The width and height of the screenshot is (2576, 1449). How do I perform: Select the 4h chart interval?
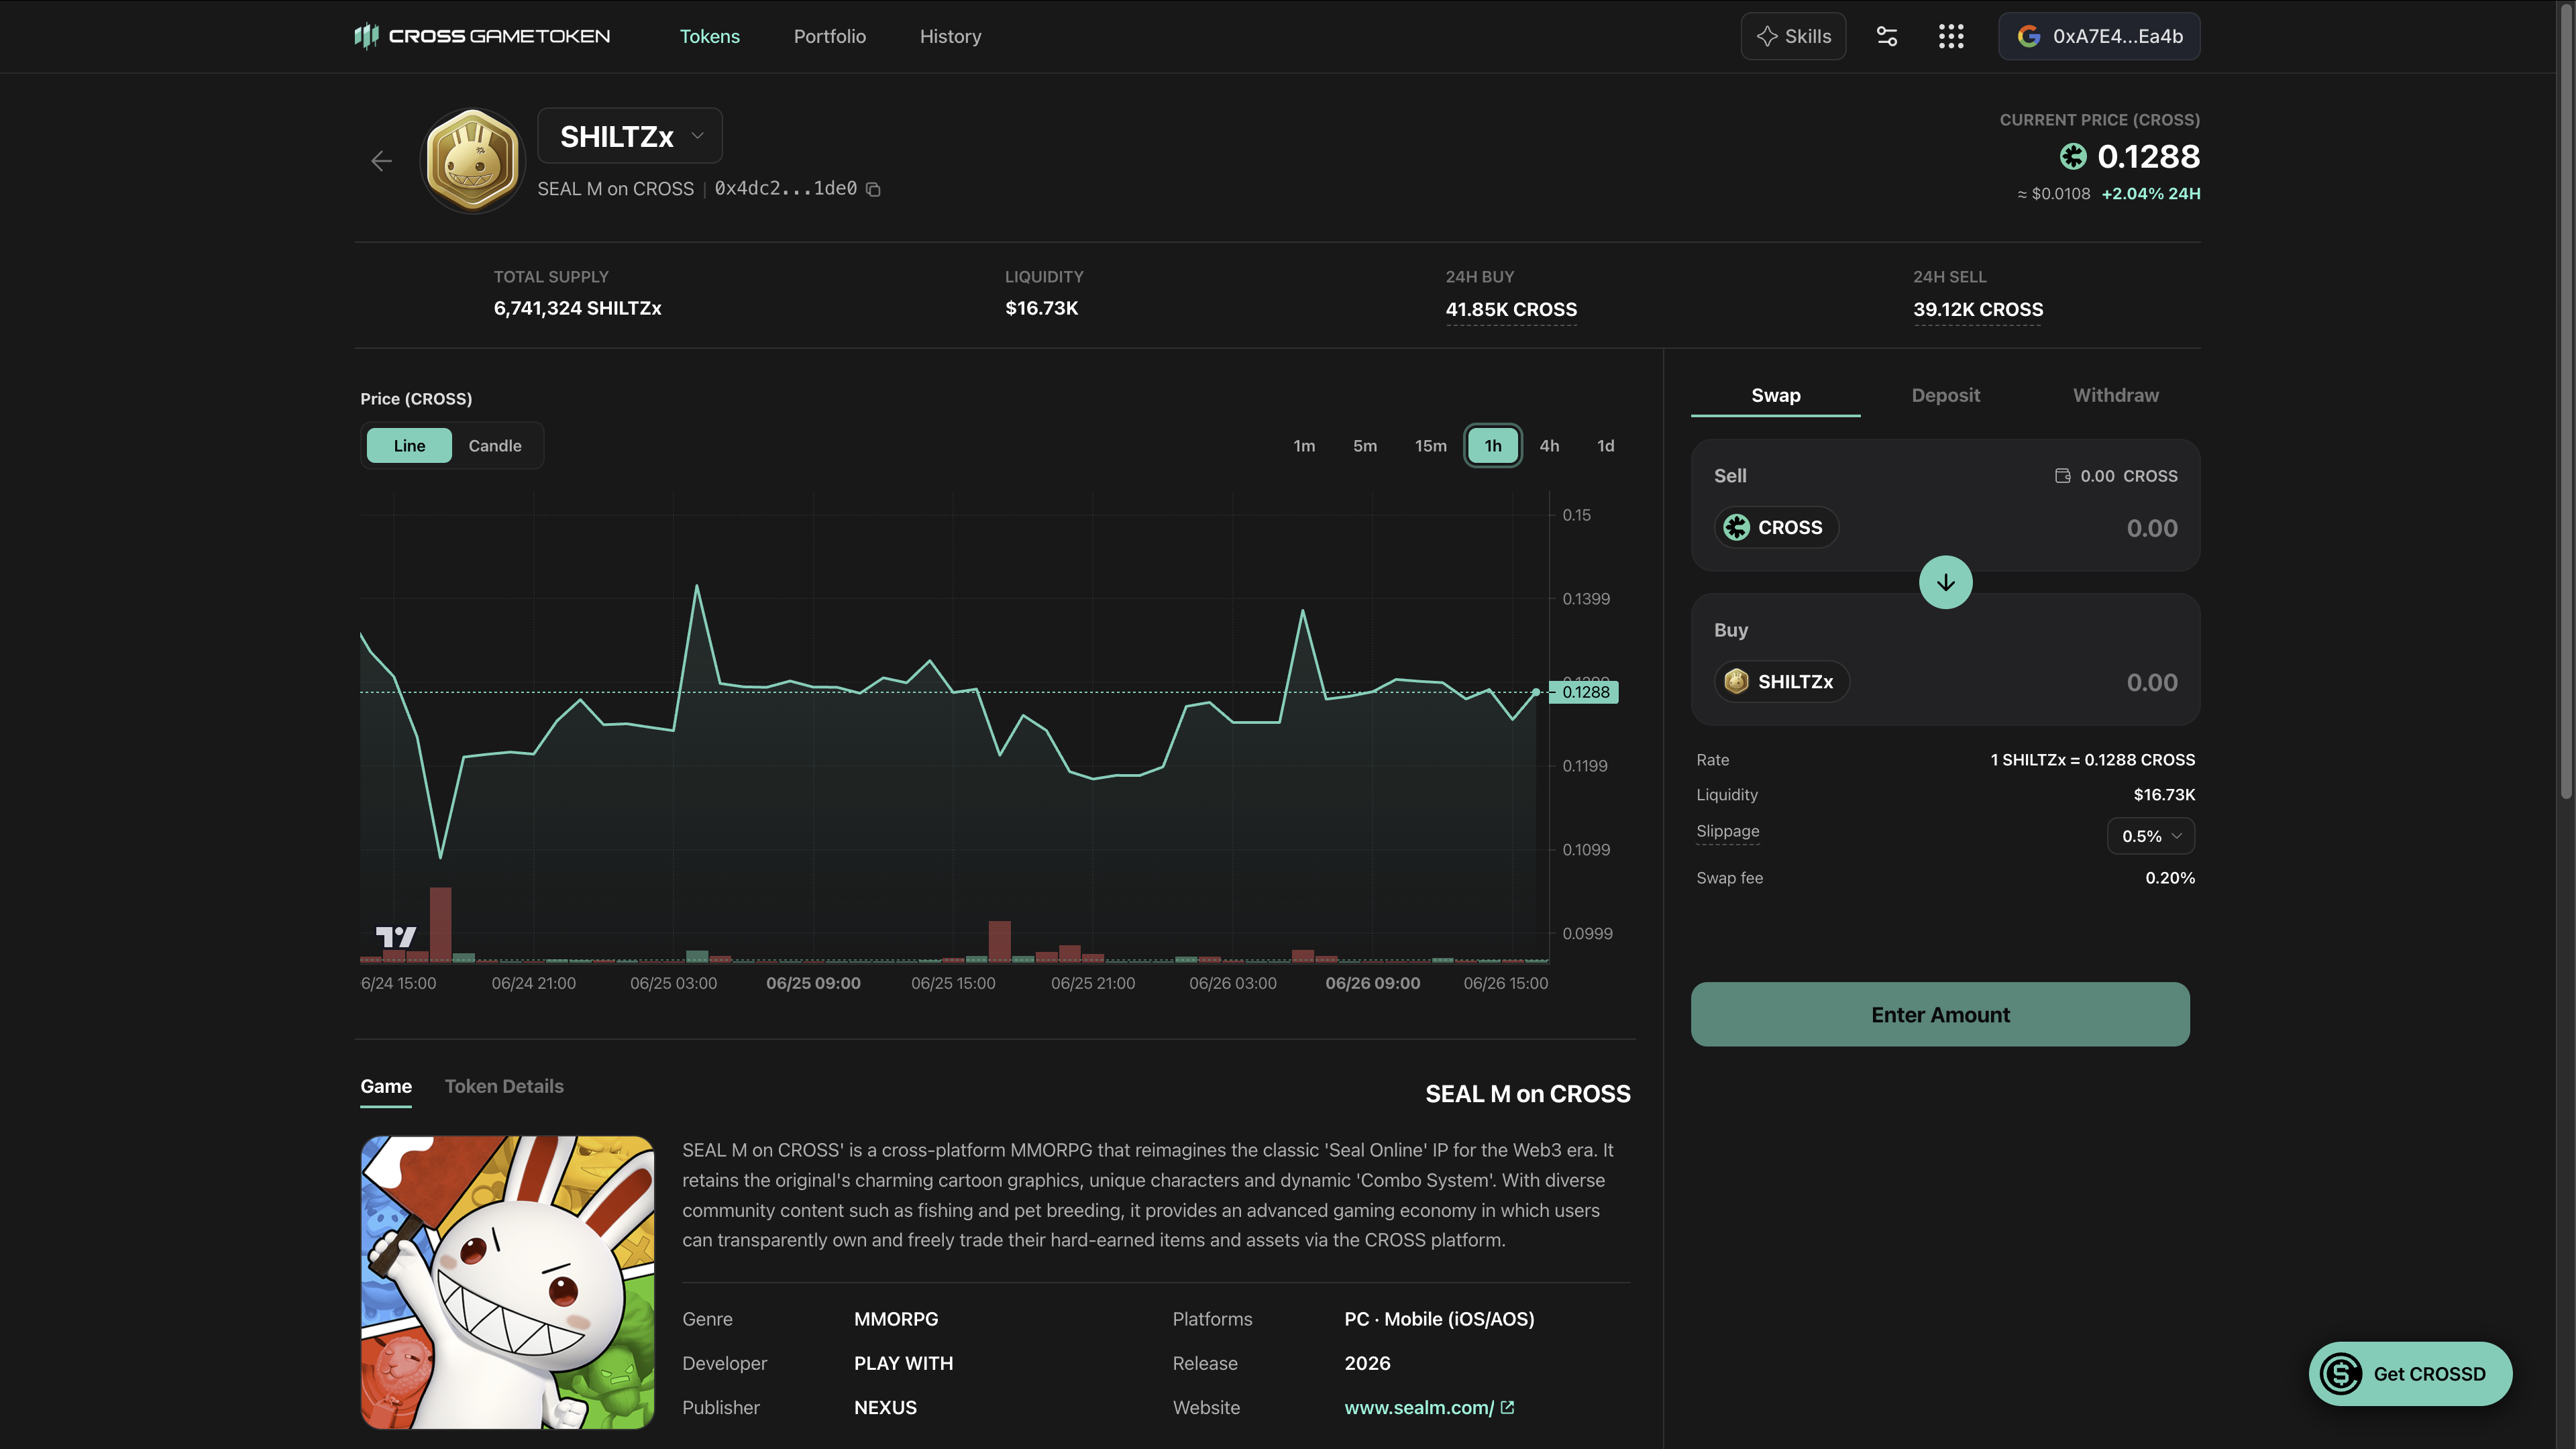pos(1549,446)
